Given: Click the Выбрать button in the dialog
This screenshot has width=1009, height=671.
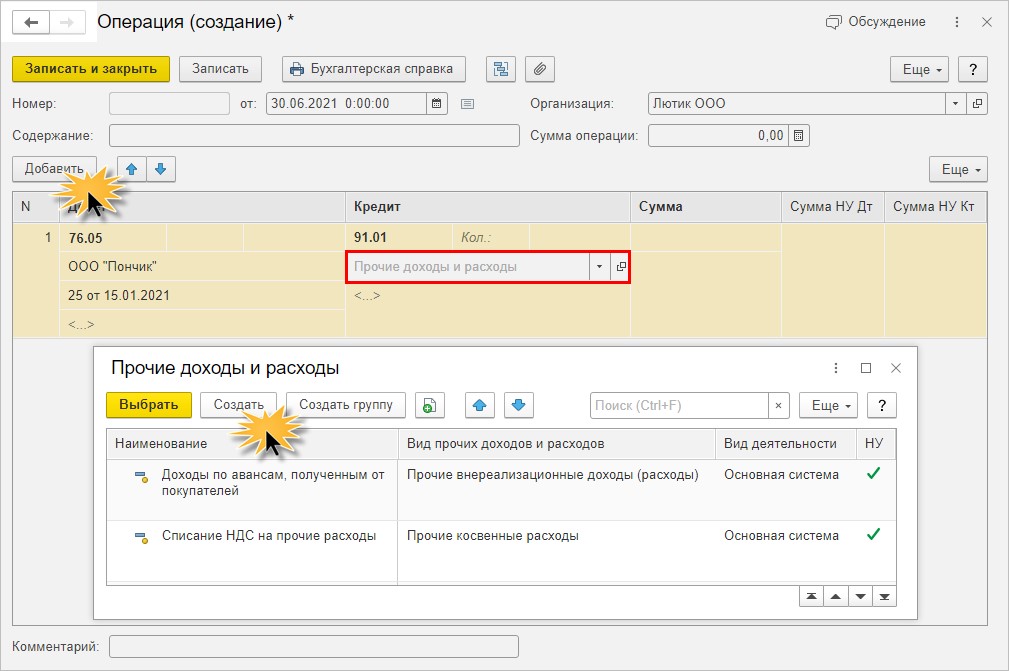Looking at the screenshot, I should click(149, 405).
